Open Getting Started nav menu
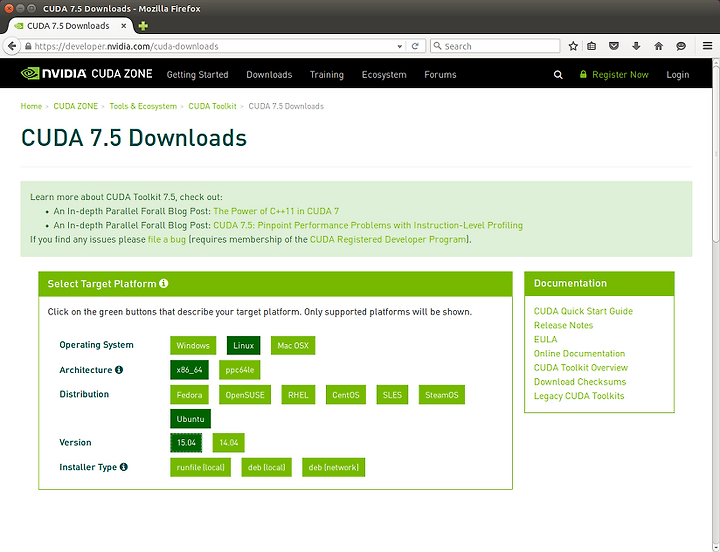 point(197,74)
